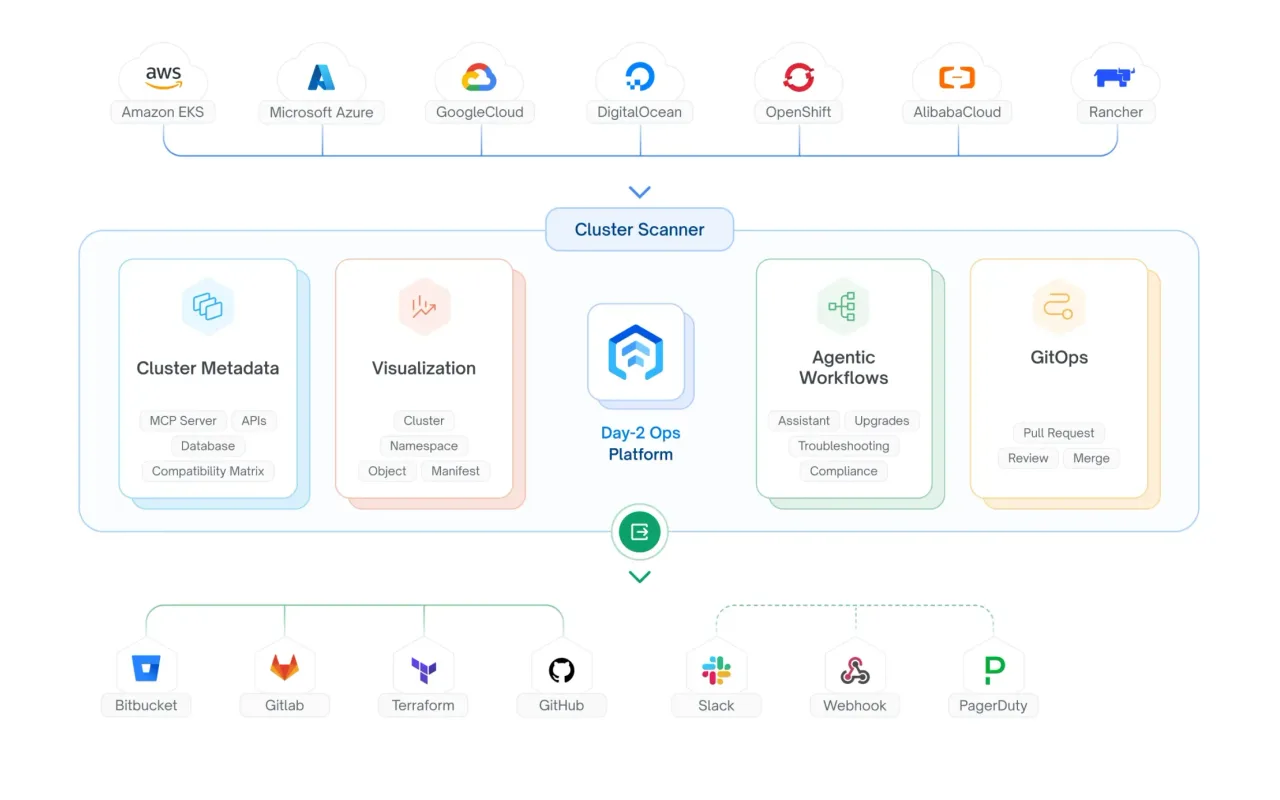1280x800 pixels.
Task: Click the Amazon EKS label
Action: point(163,112)
